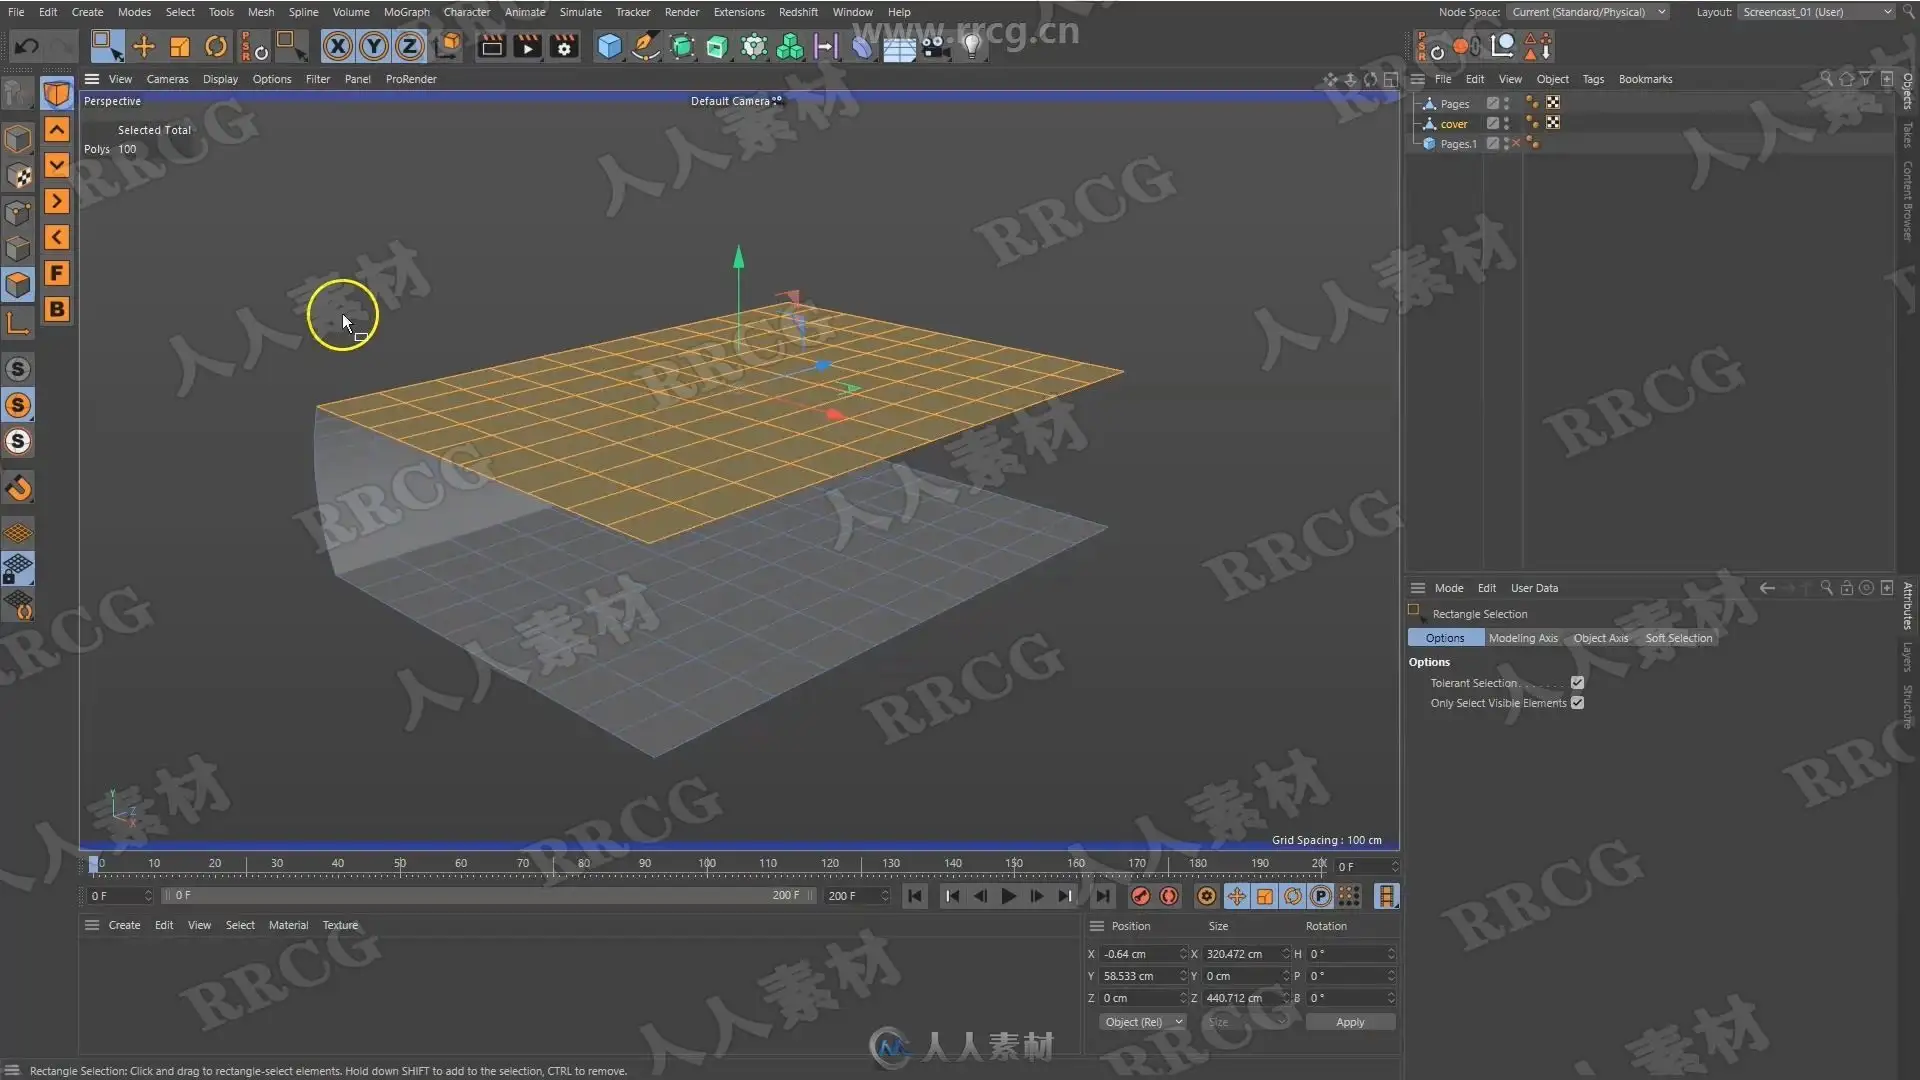Open viewport Cameras menu
Viewport: 1920px width, 1080px height.
167,79
